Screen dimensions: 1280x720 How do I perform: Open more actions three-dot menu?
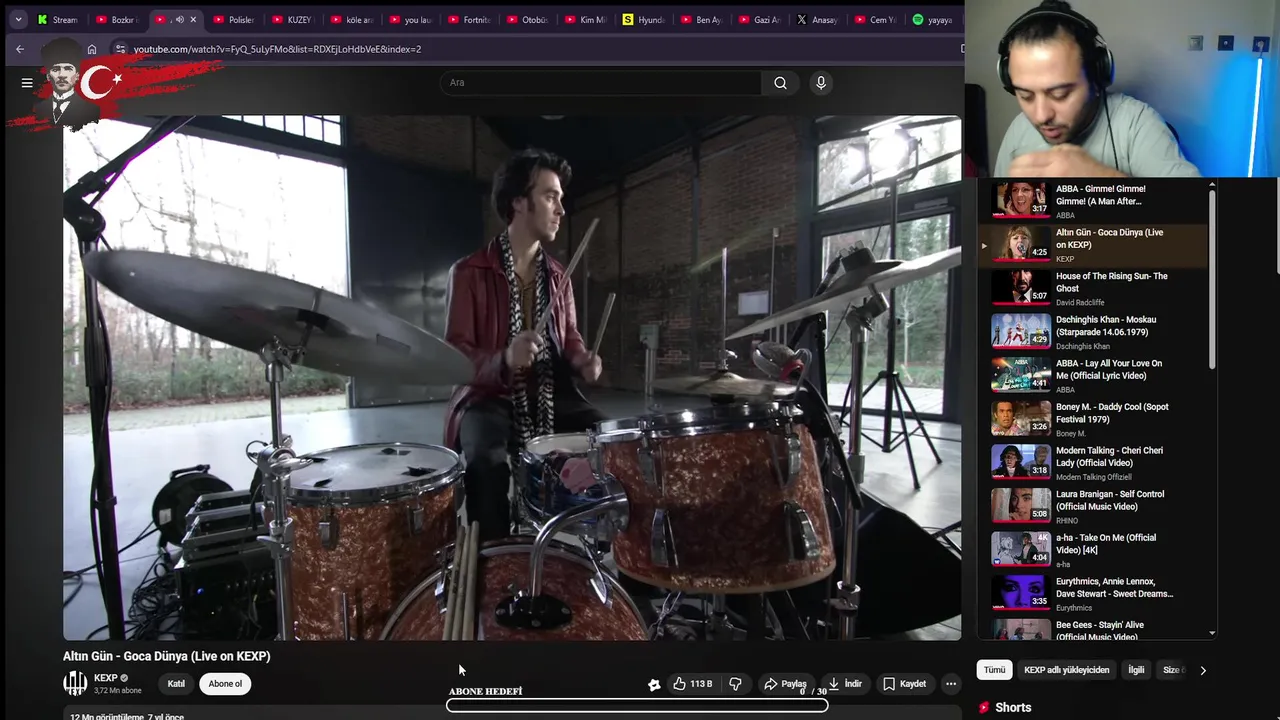pyautogui.click(x=951, y=684)
